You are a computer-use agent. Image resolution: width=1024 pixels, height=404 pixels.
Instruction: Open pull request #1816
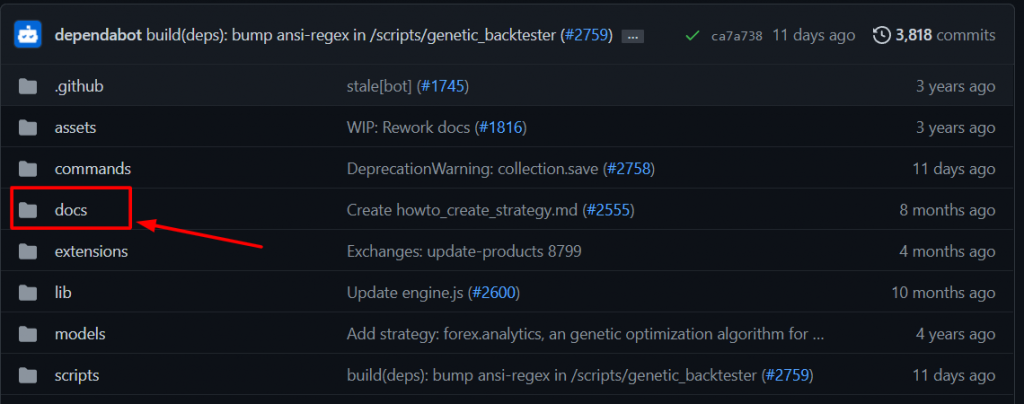(500, 128)
